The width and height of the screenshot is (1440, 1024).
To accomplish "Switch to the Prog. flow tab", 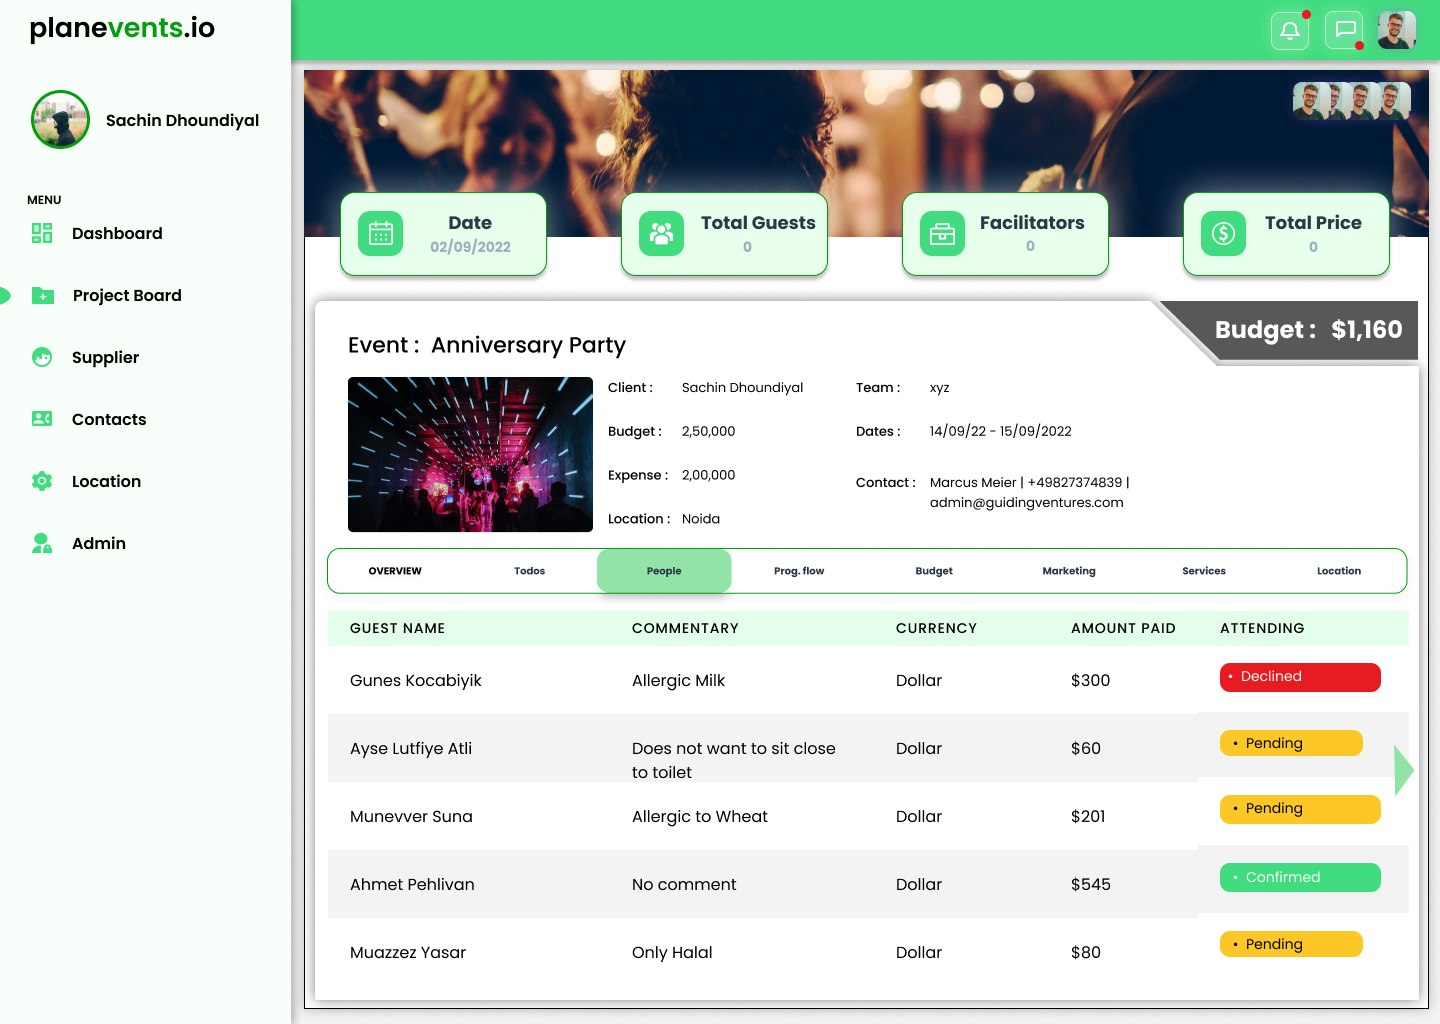I will coord(799,571).
